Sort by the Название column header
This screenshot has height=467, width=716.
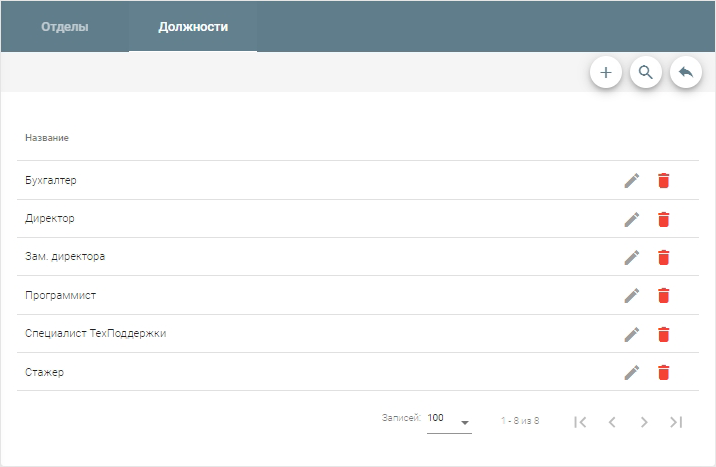click(47, 137)
